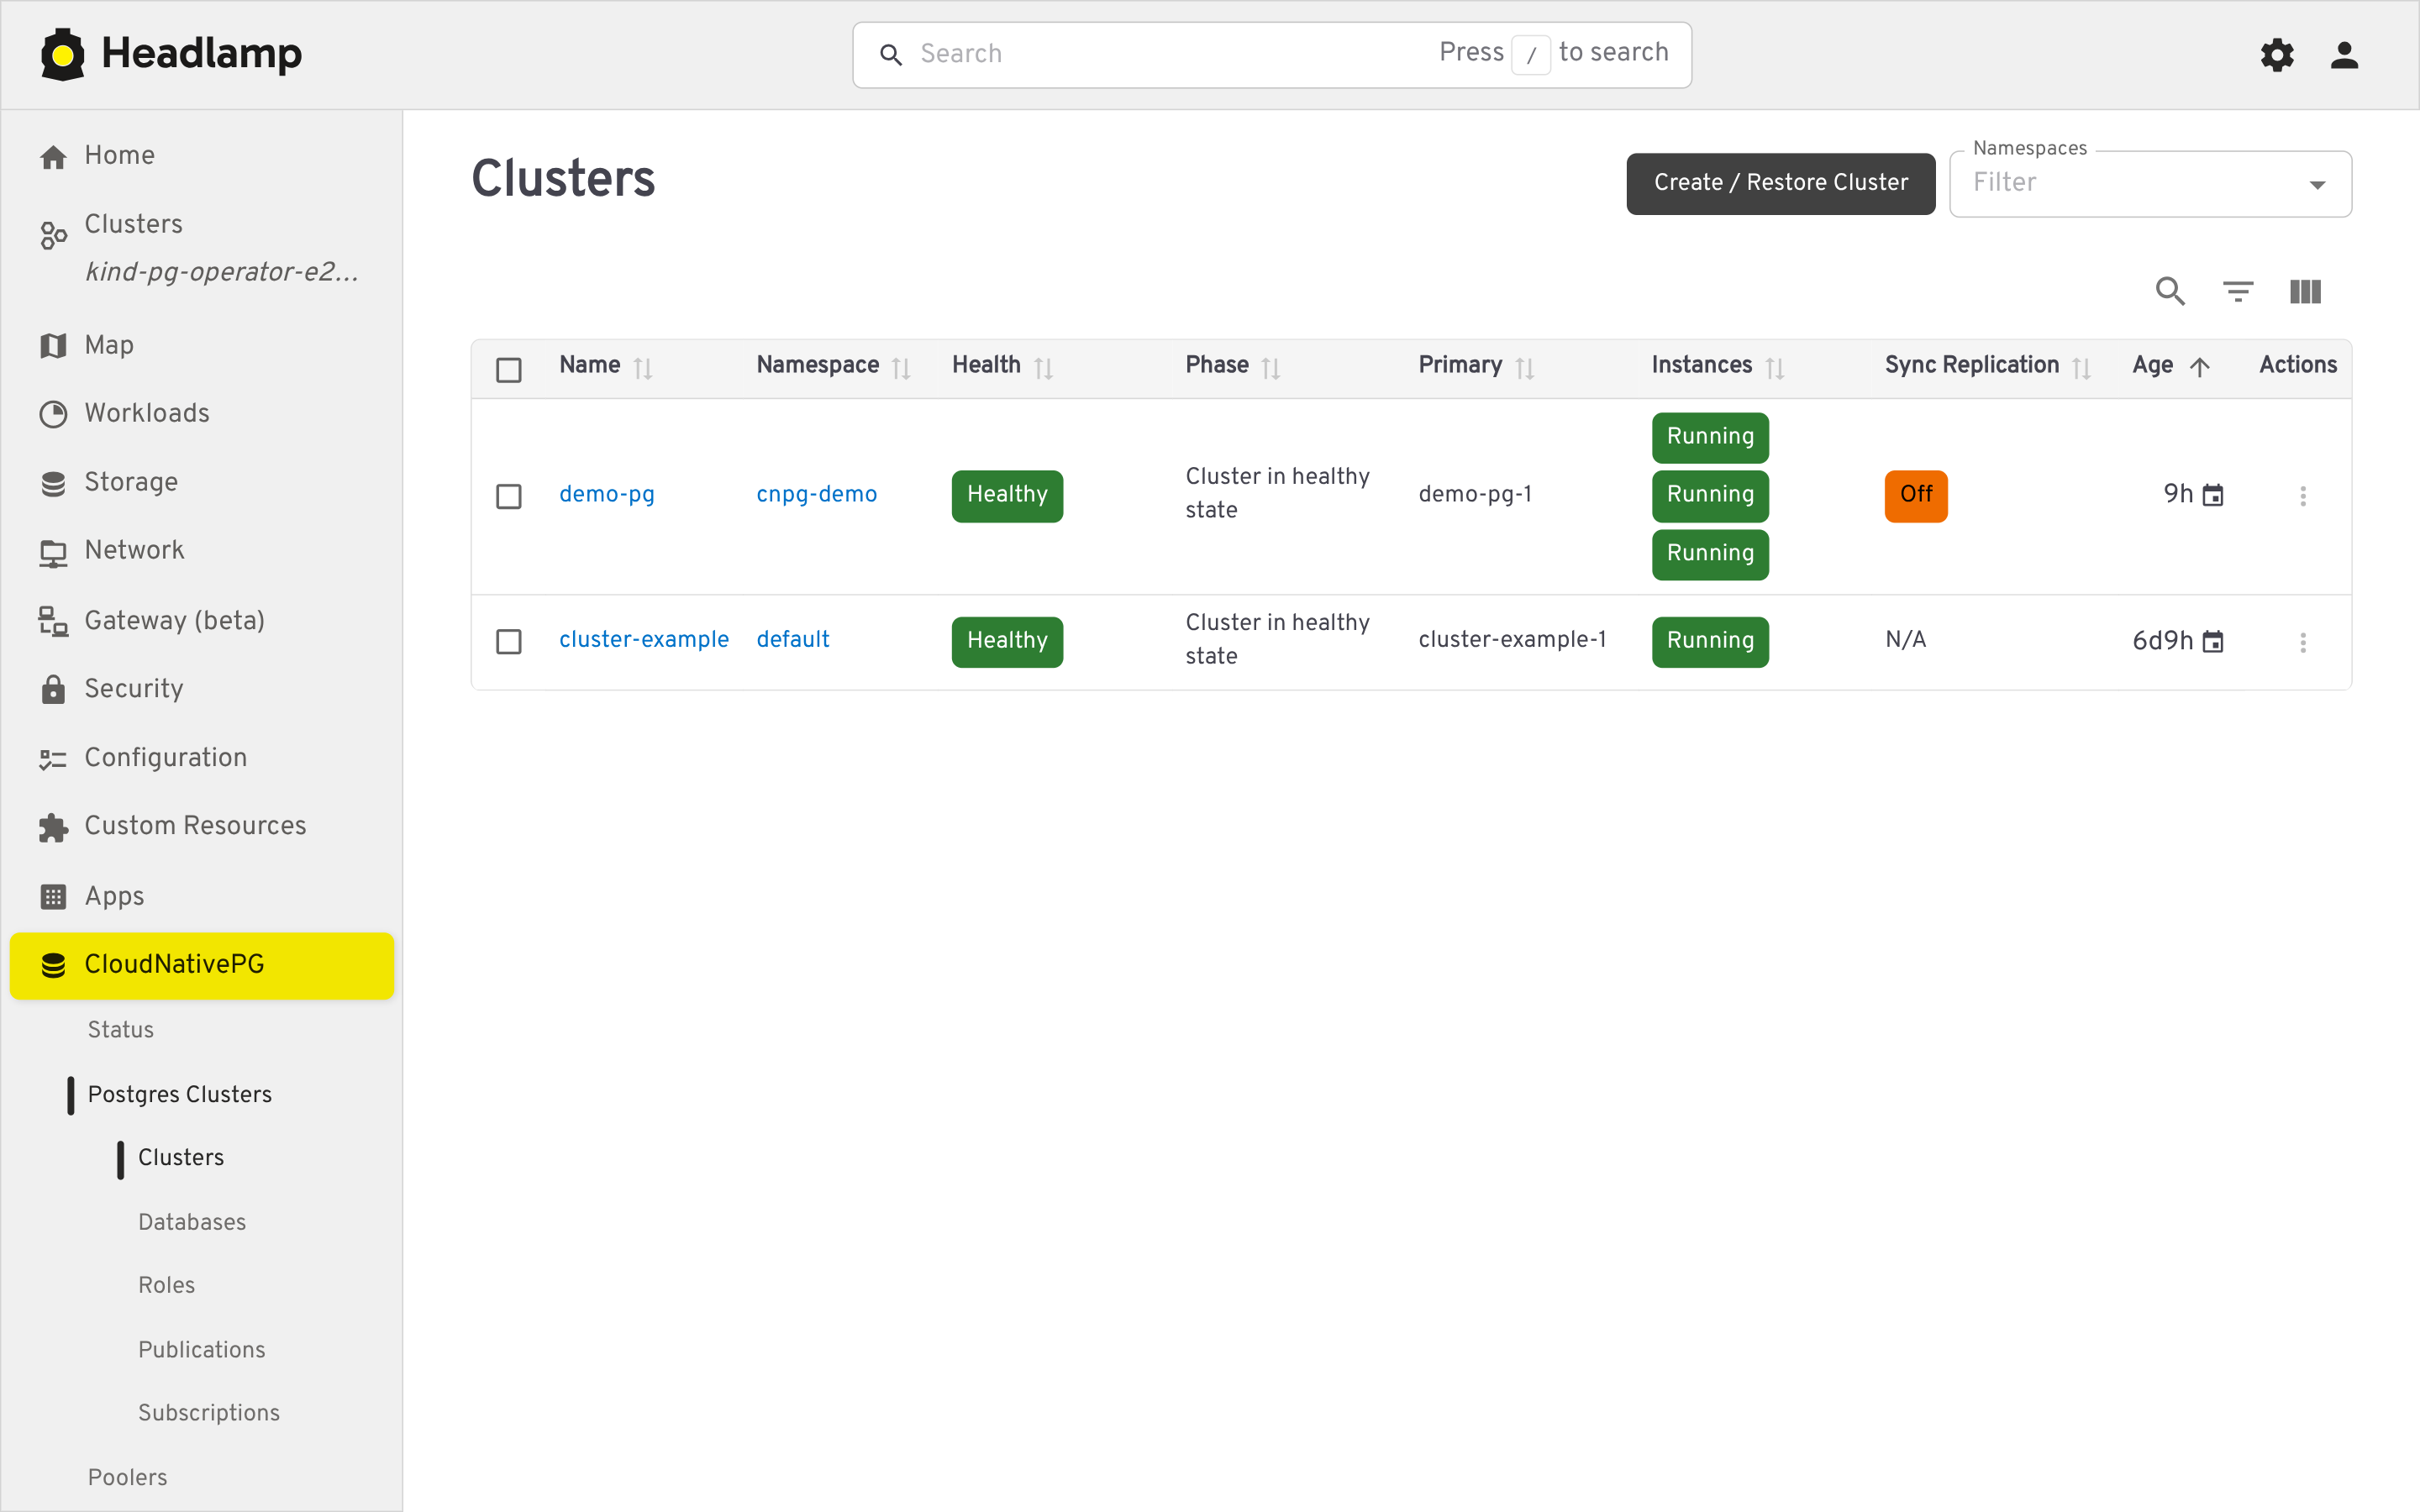Open Roles under Postgres Clusters
The width and height of the screenshot is (2420, 1512).
pos(166,1285)
